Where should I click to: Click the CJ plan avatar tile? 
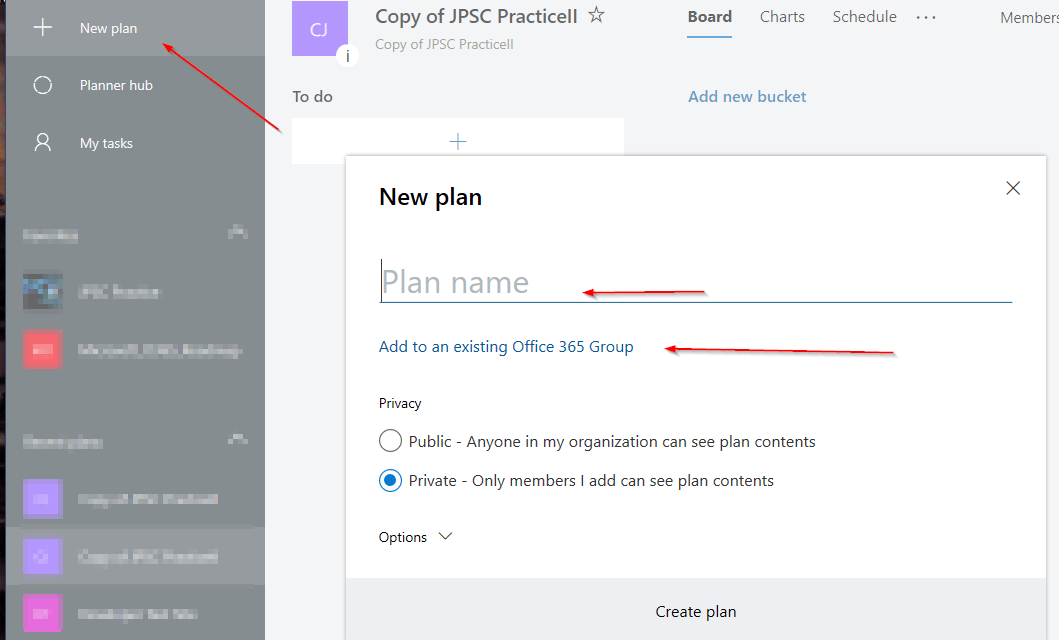319,28
